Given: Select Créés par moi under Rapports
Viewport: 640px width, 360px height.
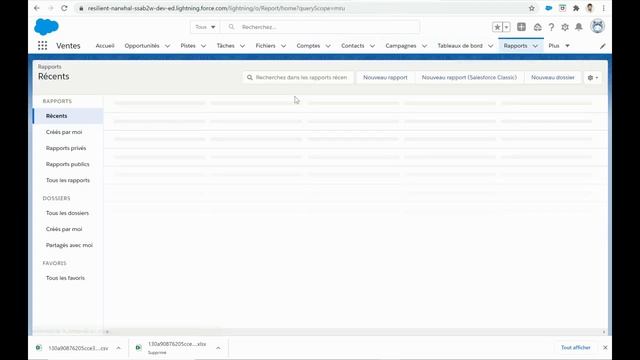Looking at the screenshot, I should (64, 132).
